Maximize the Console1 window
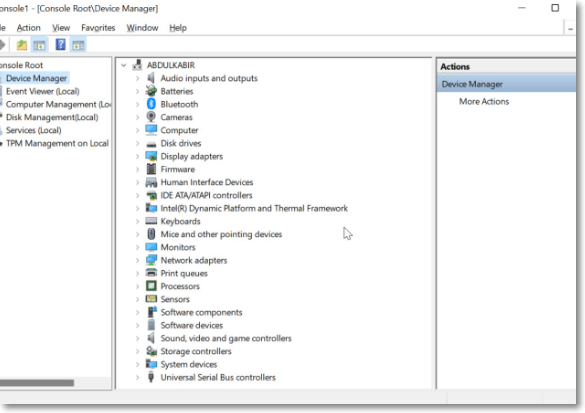Screen dimensions: 585x413 (x=555, y=8)
